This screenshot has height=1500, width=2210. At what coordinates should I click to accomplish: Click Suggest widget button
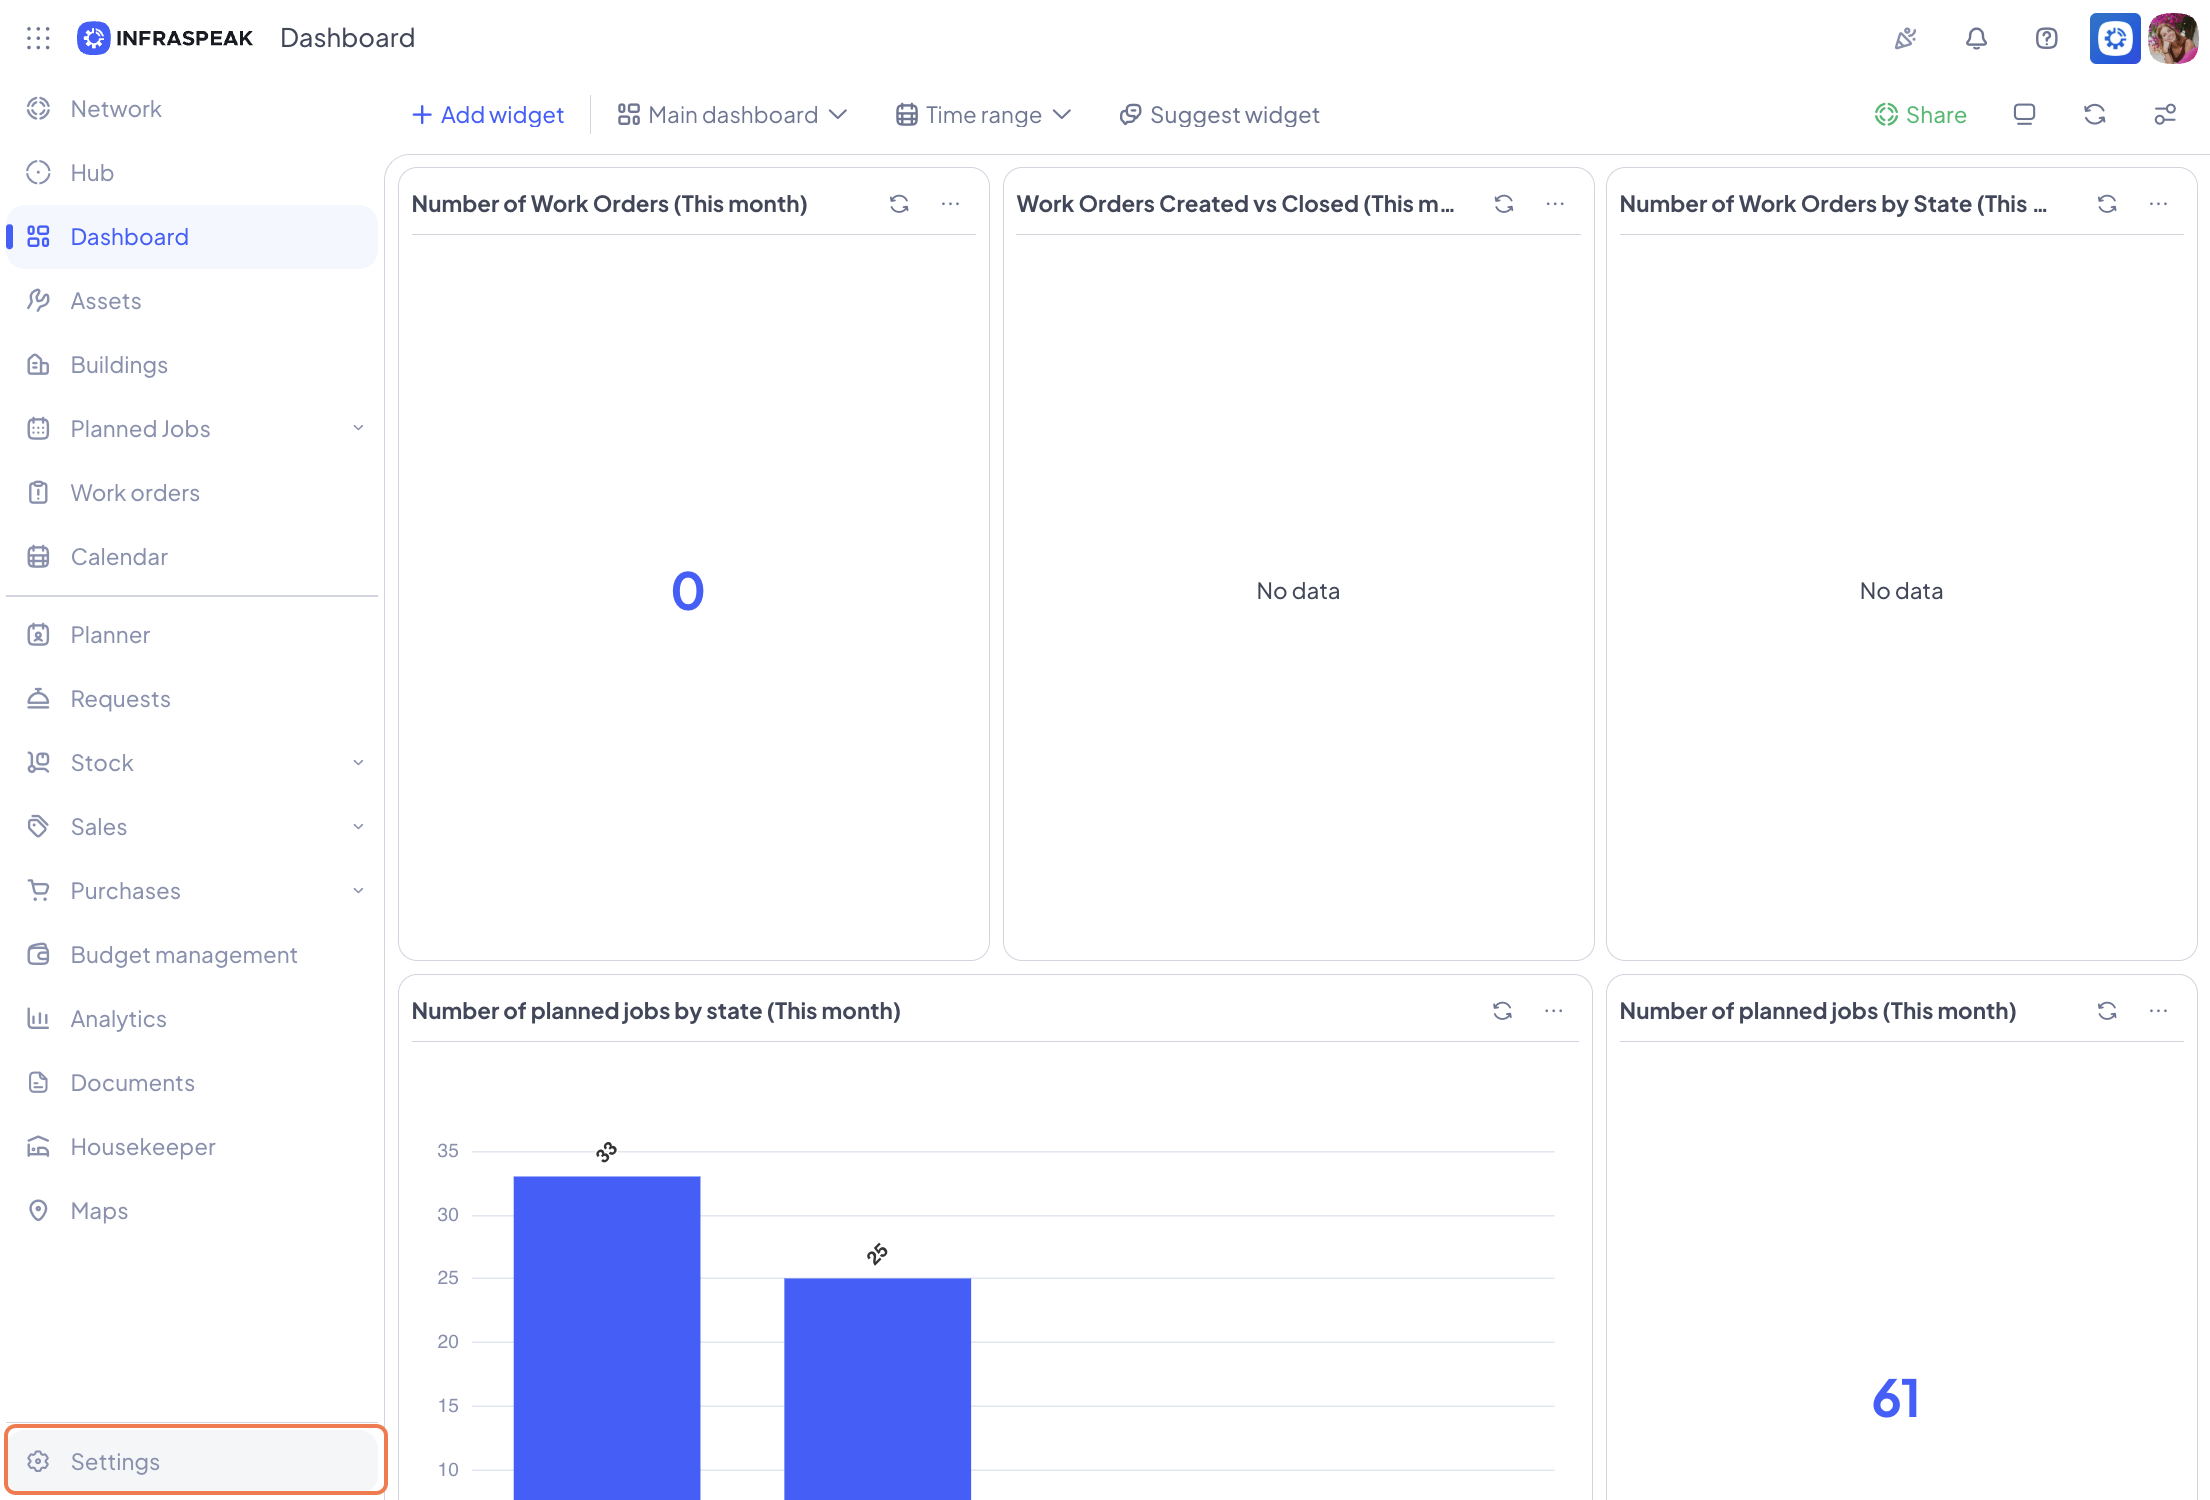(x=1219, y=115)
